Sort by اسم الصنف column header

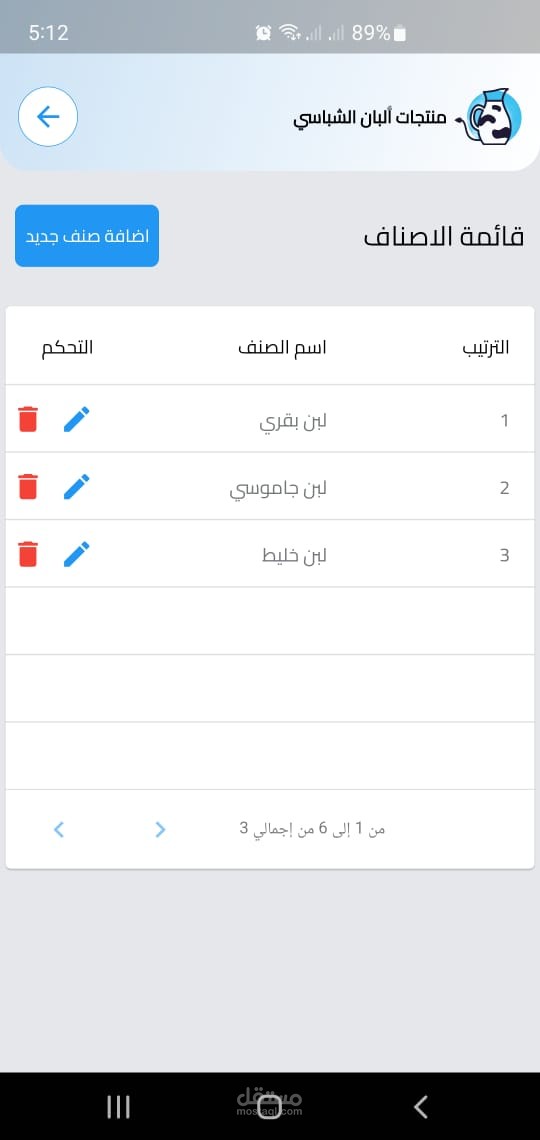pyautogui.click(x=282, y=348)
